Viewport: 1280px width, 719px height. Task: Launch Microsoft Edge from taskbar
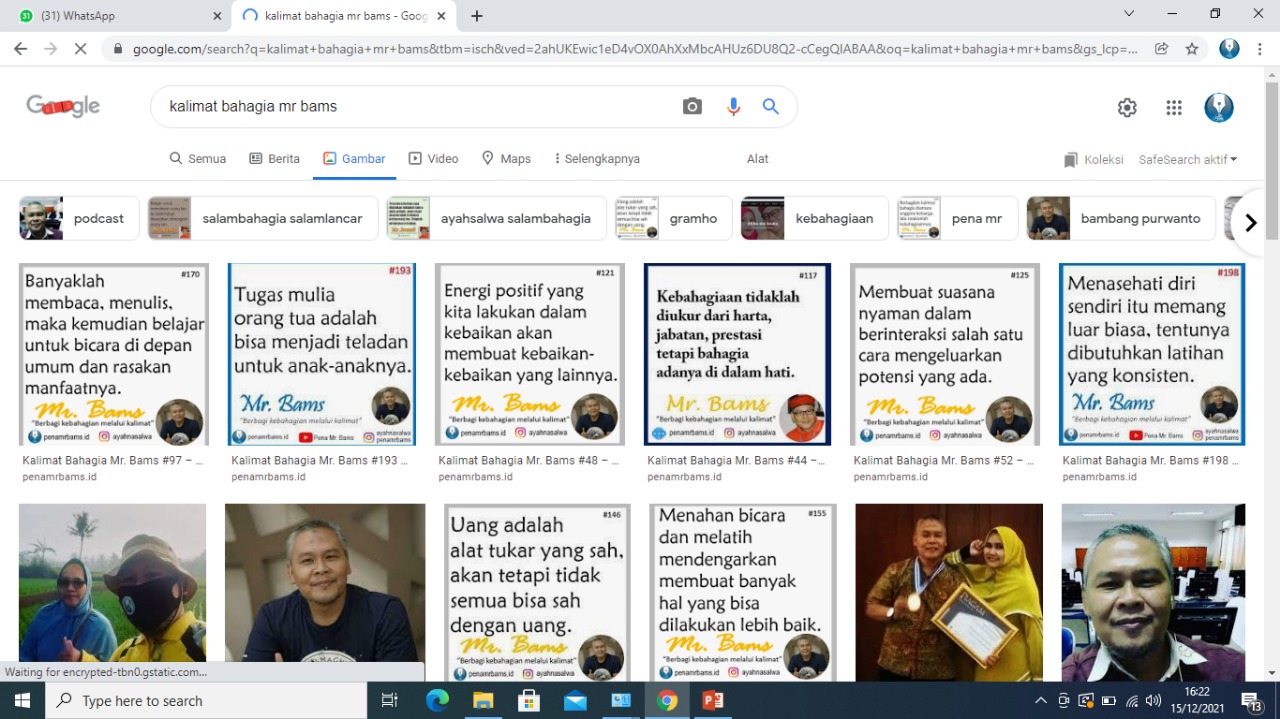coord(437,700)
